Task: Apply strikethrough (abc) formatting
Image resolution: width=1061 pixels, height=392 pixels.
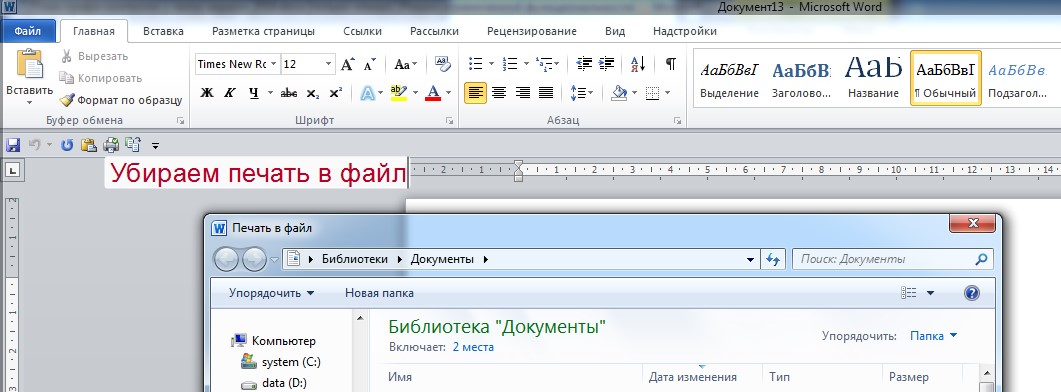Action: click(289, 93)
